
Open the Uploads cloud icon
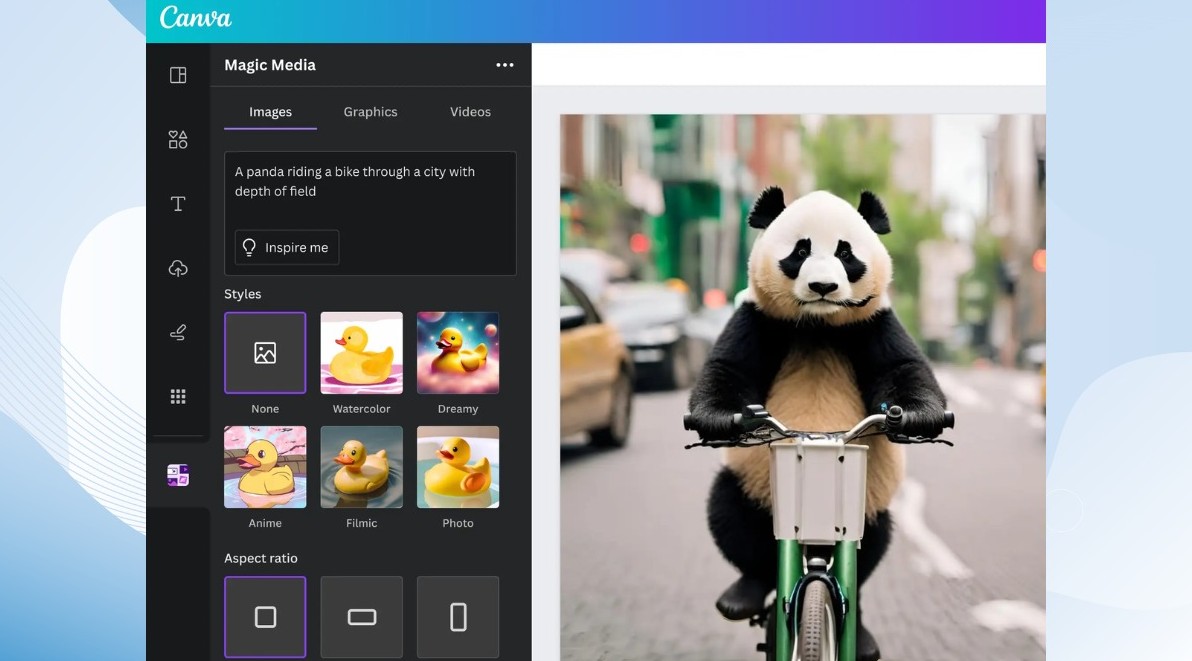point(178,268)
